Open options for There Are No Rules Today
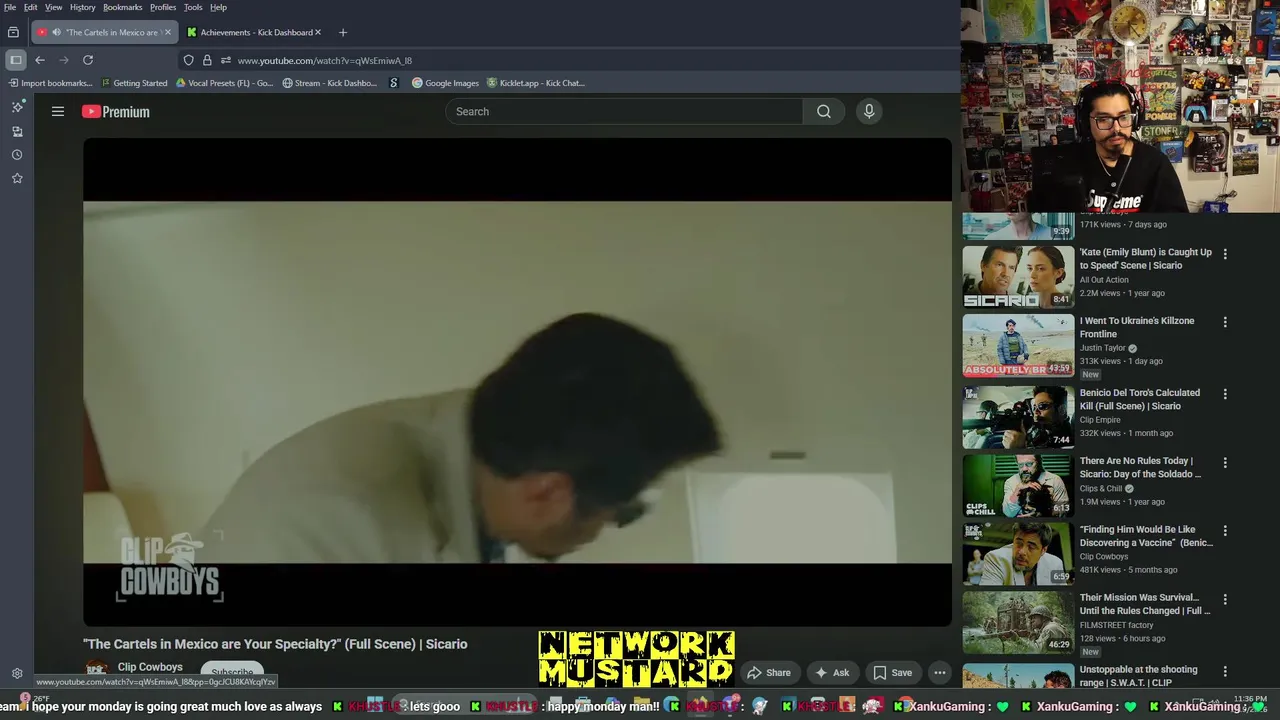This screenshot has width=1280, height=720. (1225, 463)
